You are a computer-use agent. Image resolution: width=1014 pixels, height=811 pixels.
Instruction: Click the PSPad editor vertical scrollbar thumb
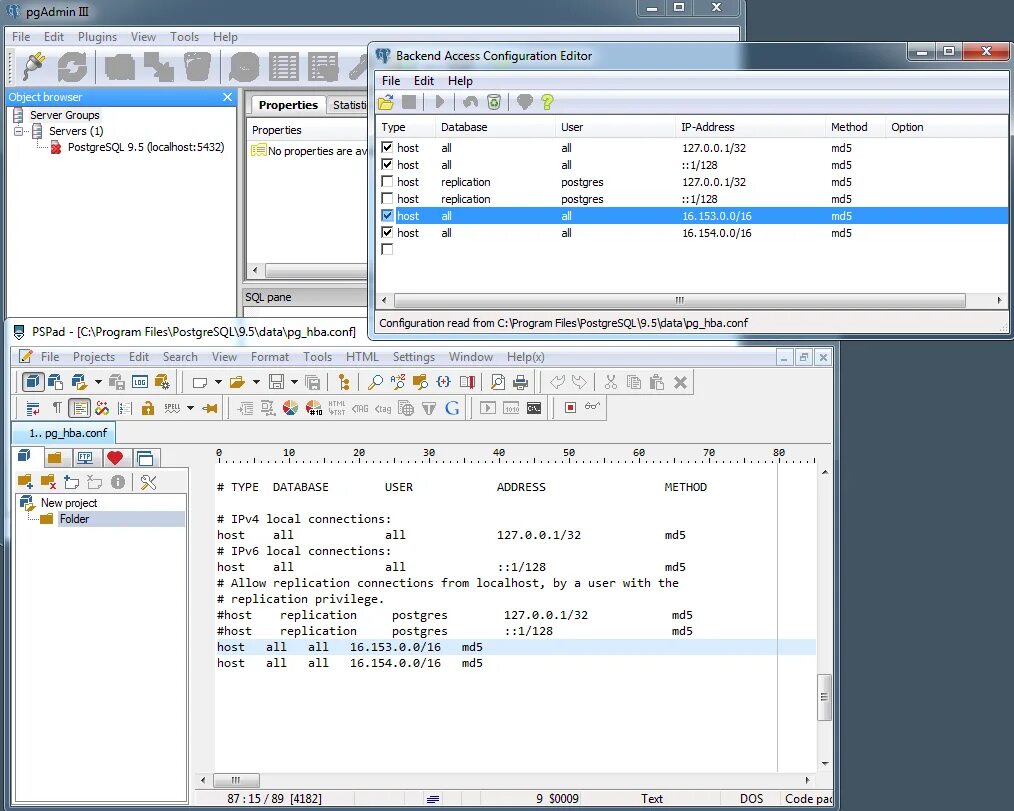click(825, 697)
